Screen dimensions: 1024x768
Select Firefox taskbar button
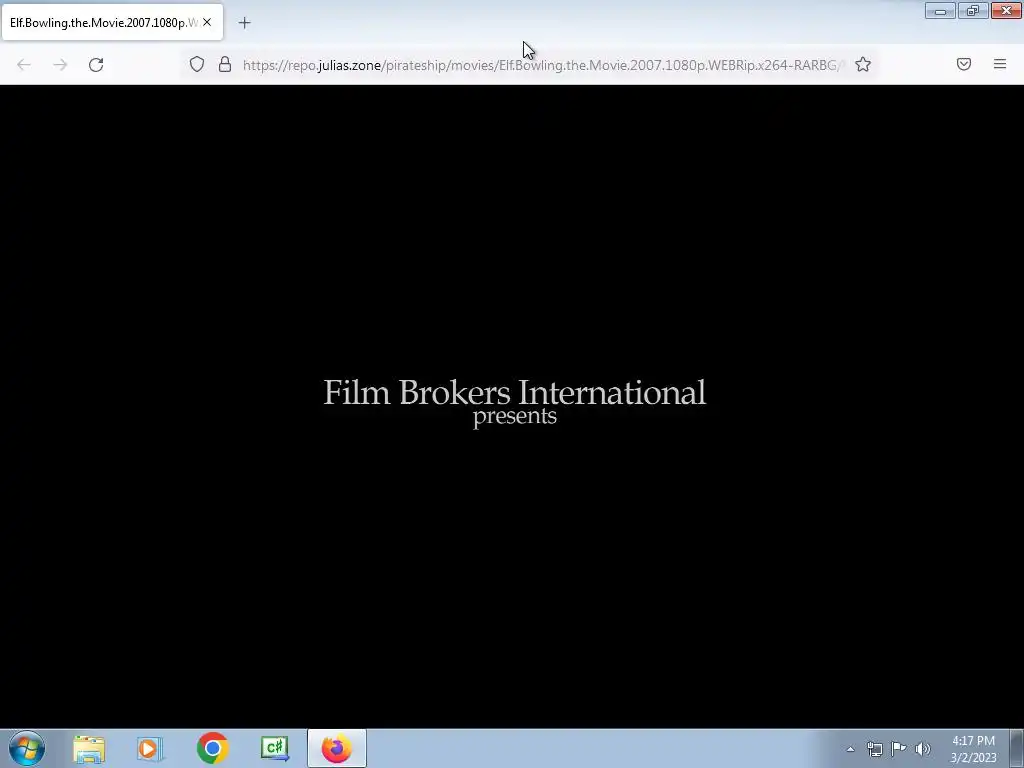pos(337,748)
